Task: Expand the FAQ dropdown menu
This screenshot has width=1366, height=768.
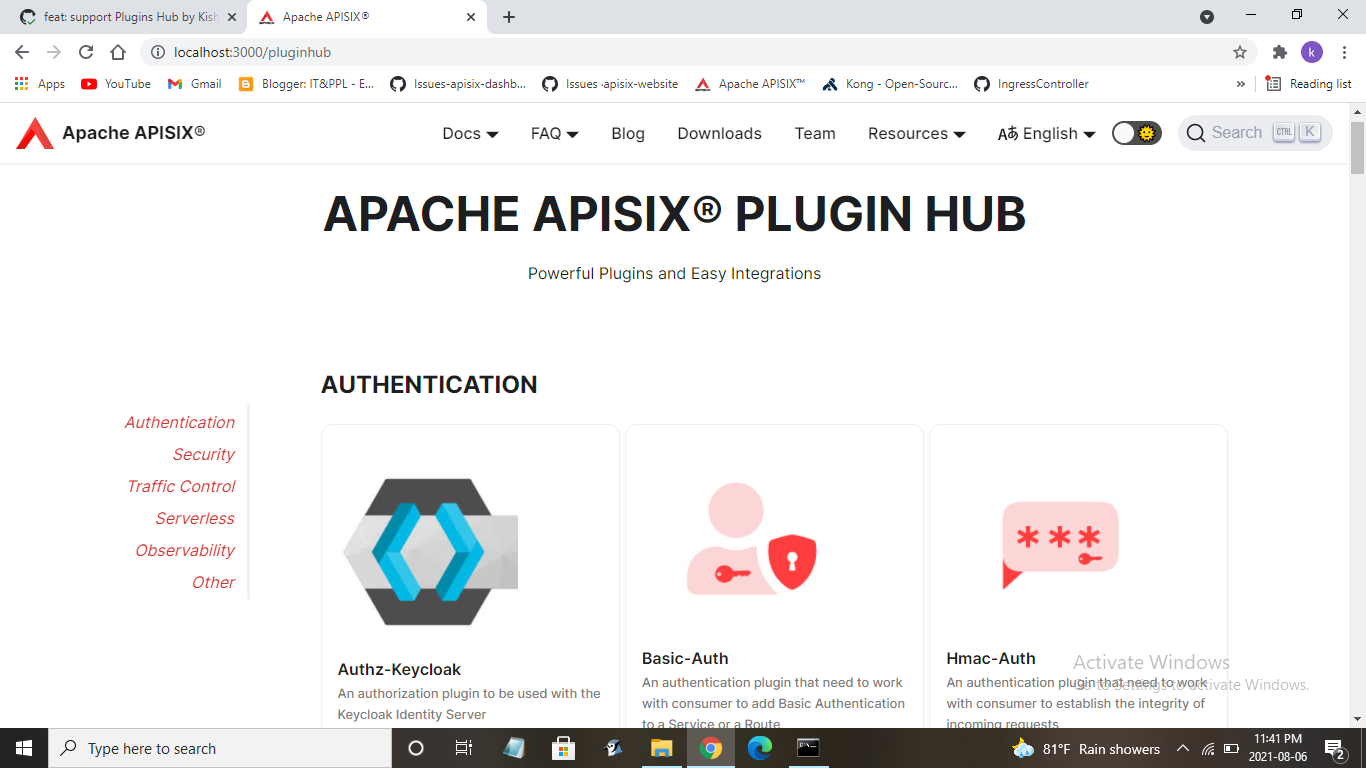Action: [x=555, y=133]
